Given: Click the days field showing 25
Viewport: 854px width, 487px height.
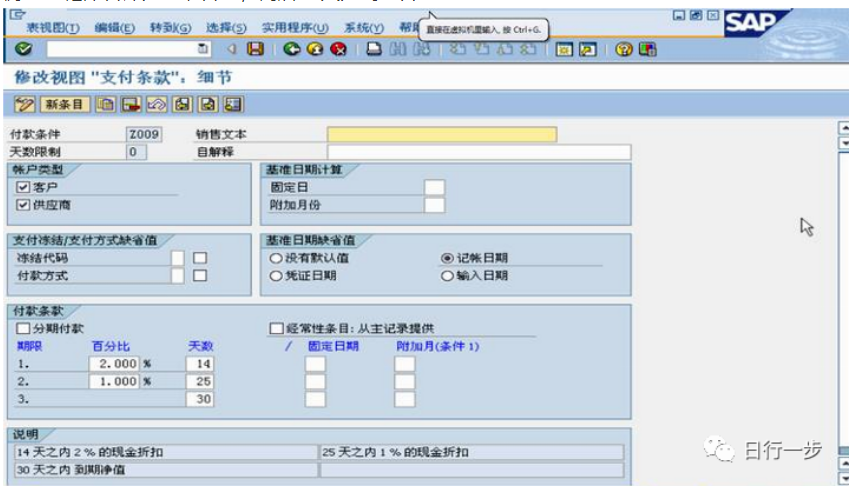Looking at the screenshot, I should point(200,381).
